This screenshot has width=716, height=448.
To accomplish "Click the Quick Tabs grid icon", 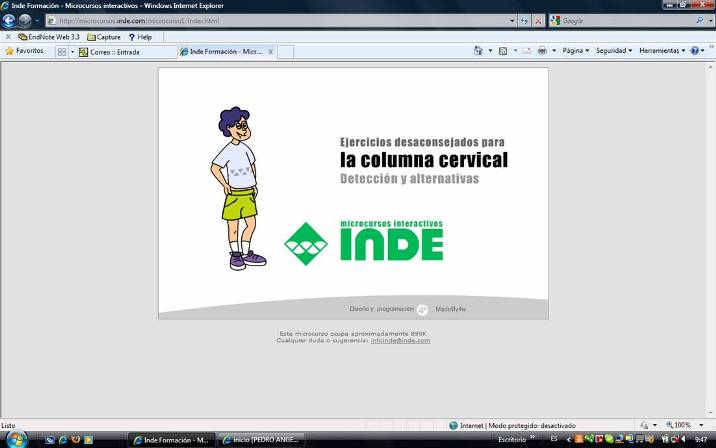I will (59, 51).
